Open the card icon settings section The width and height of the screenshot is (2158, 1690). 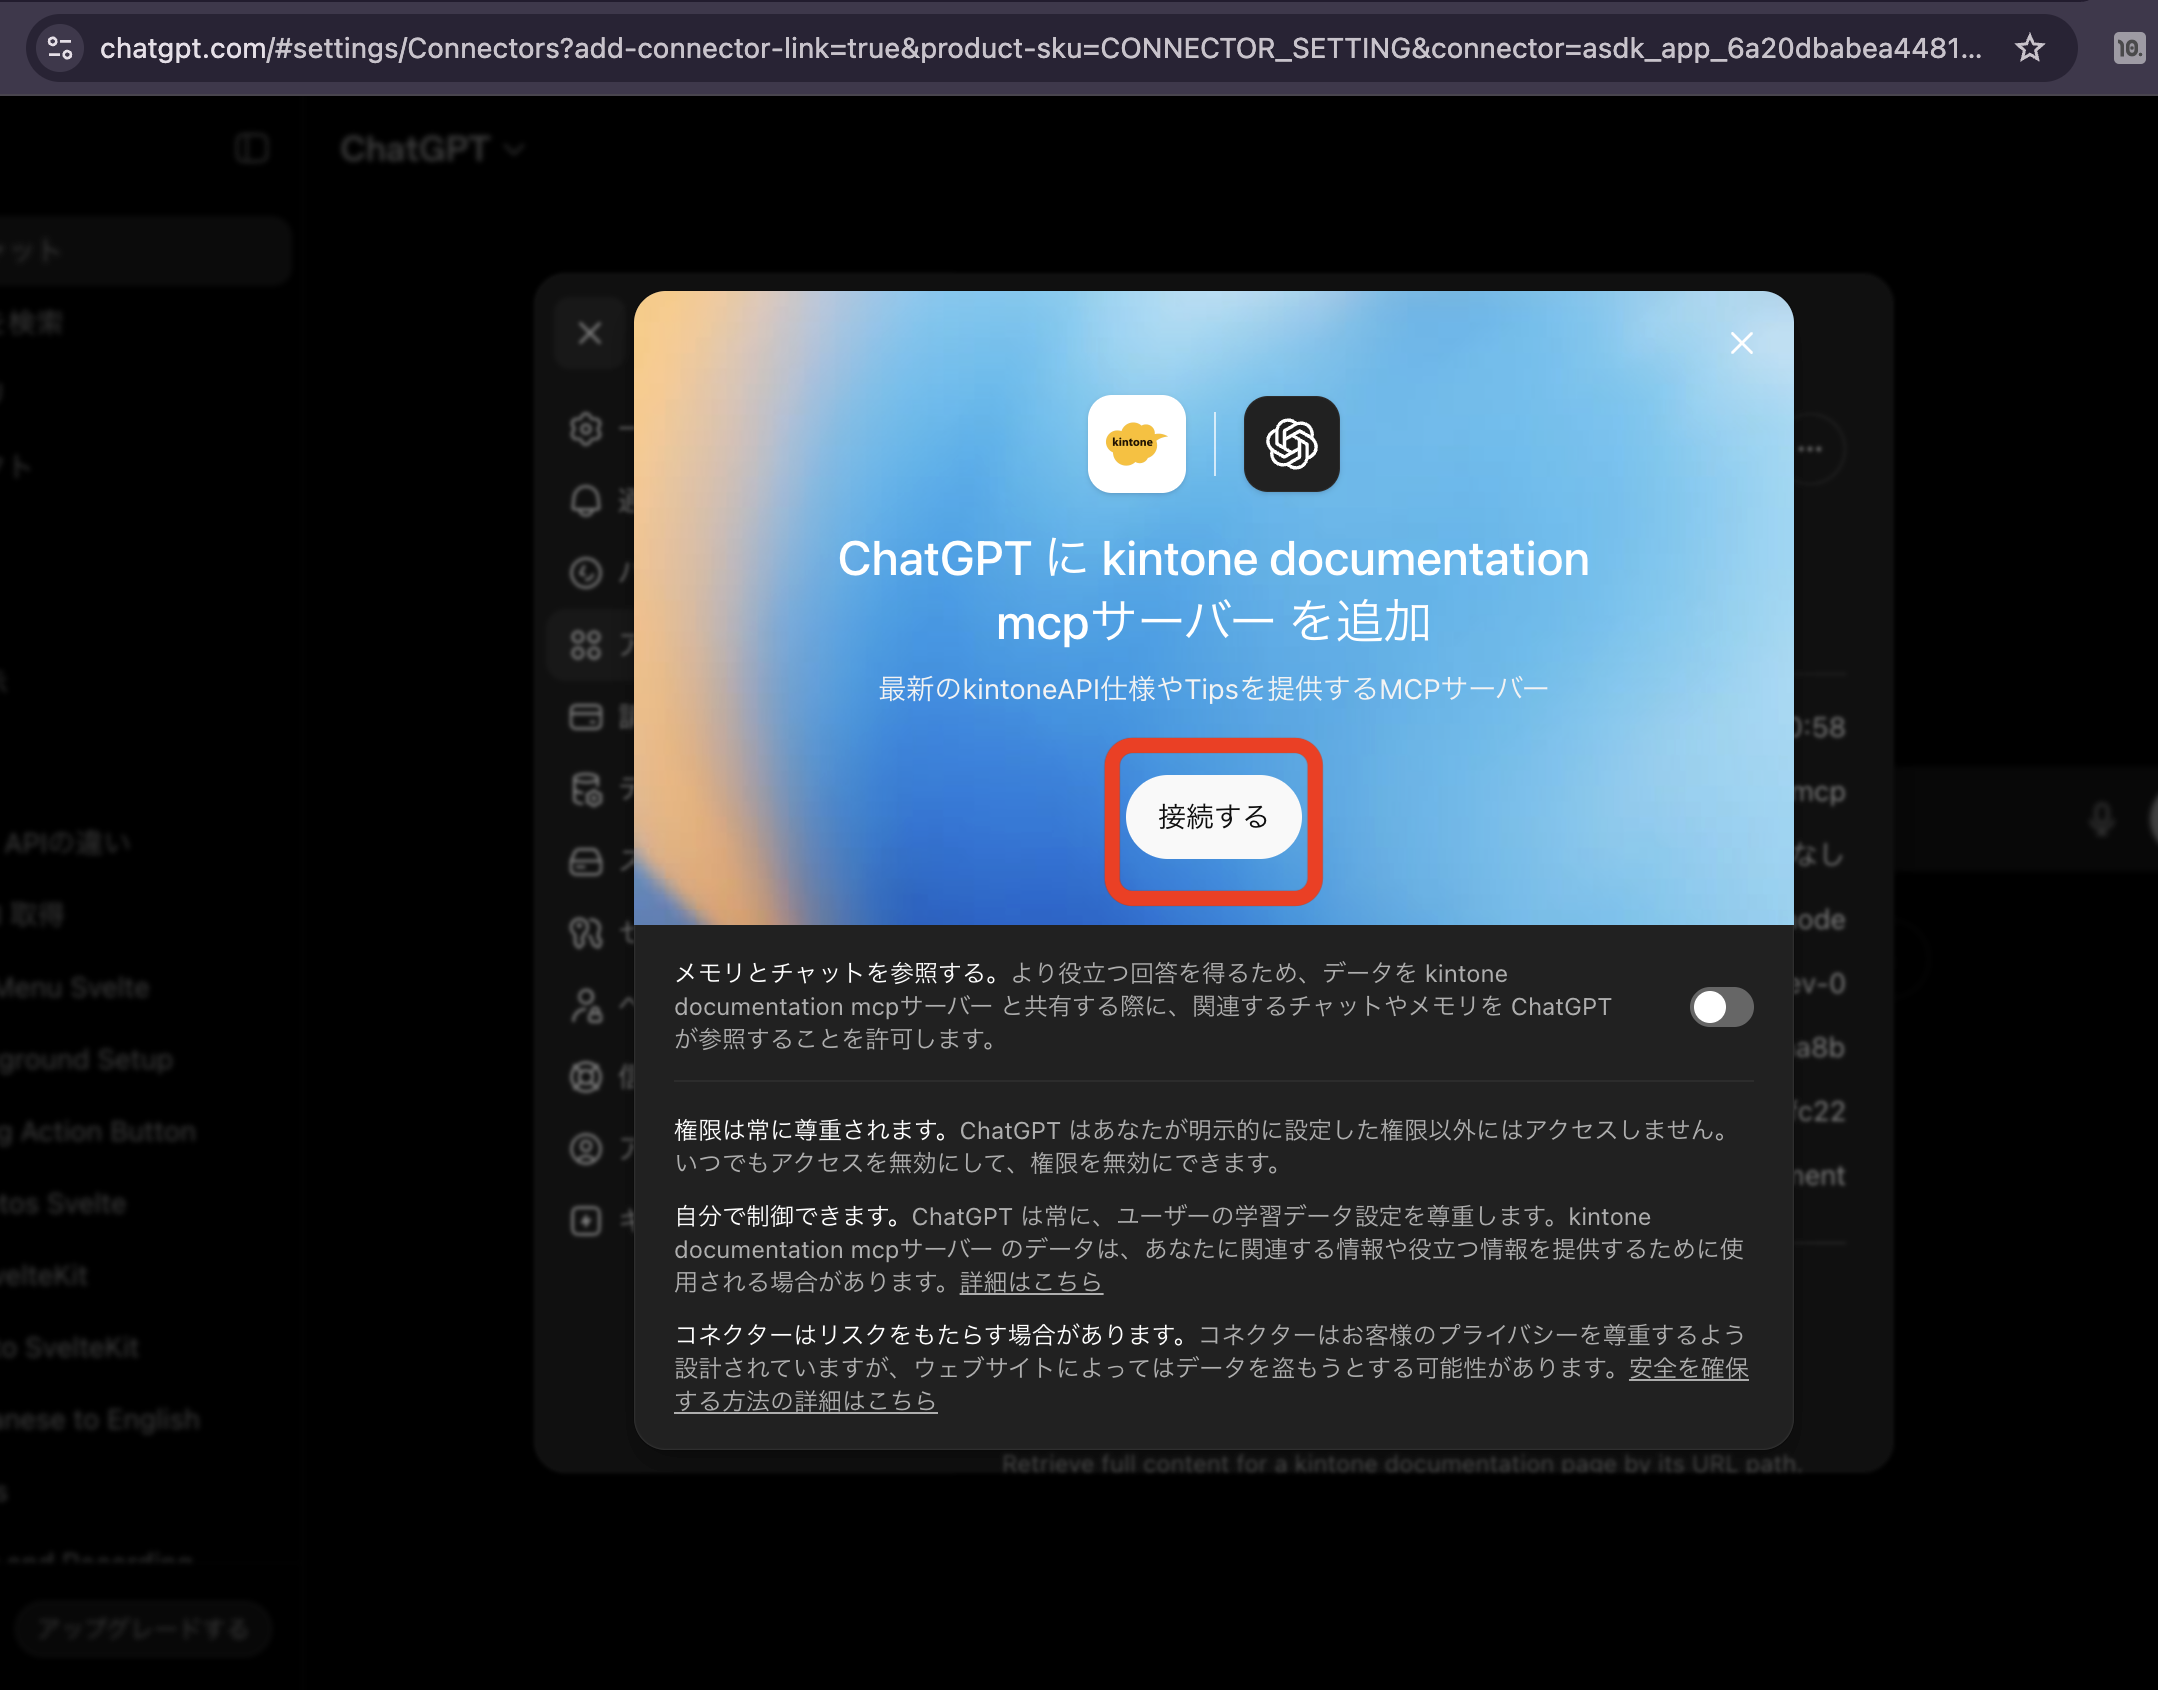point(586,717)
